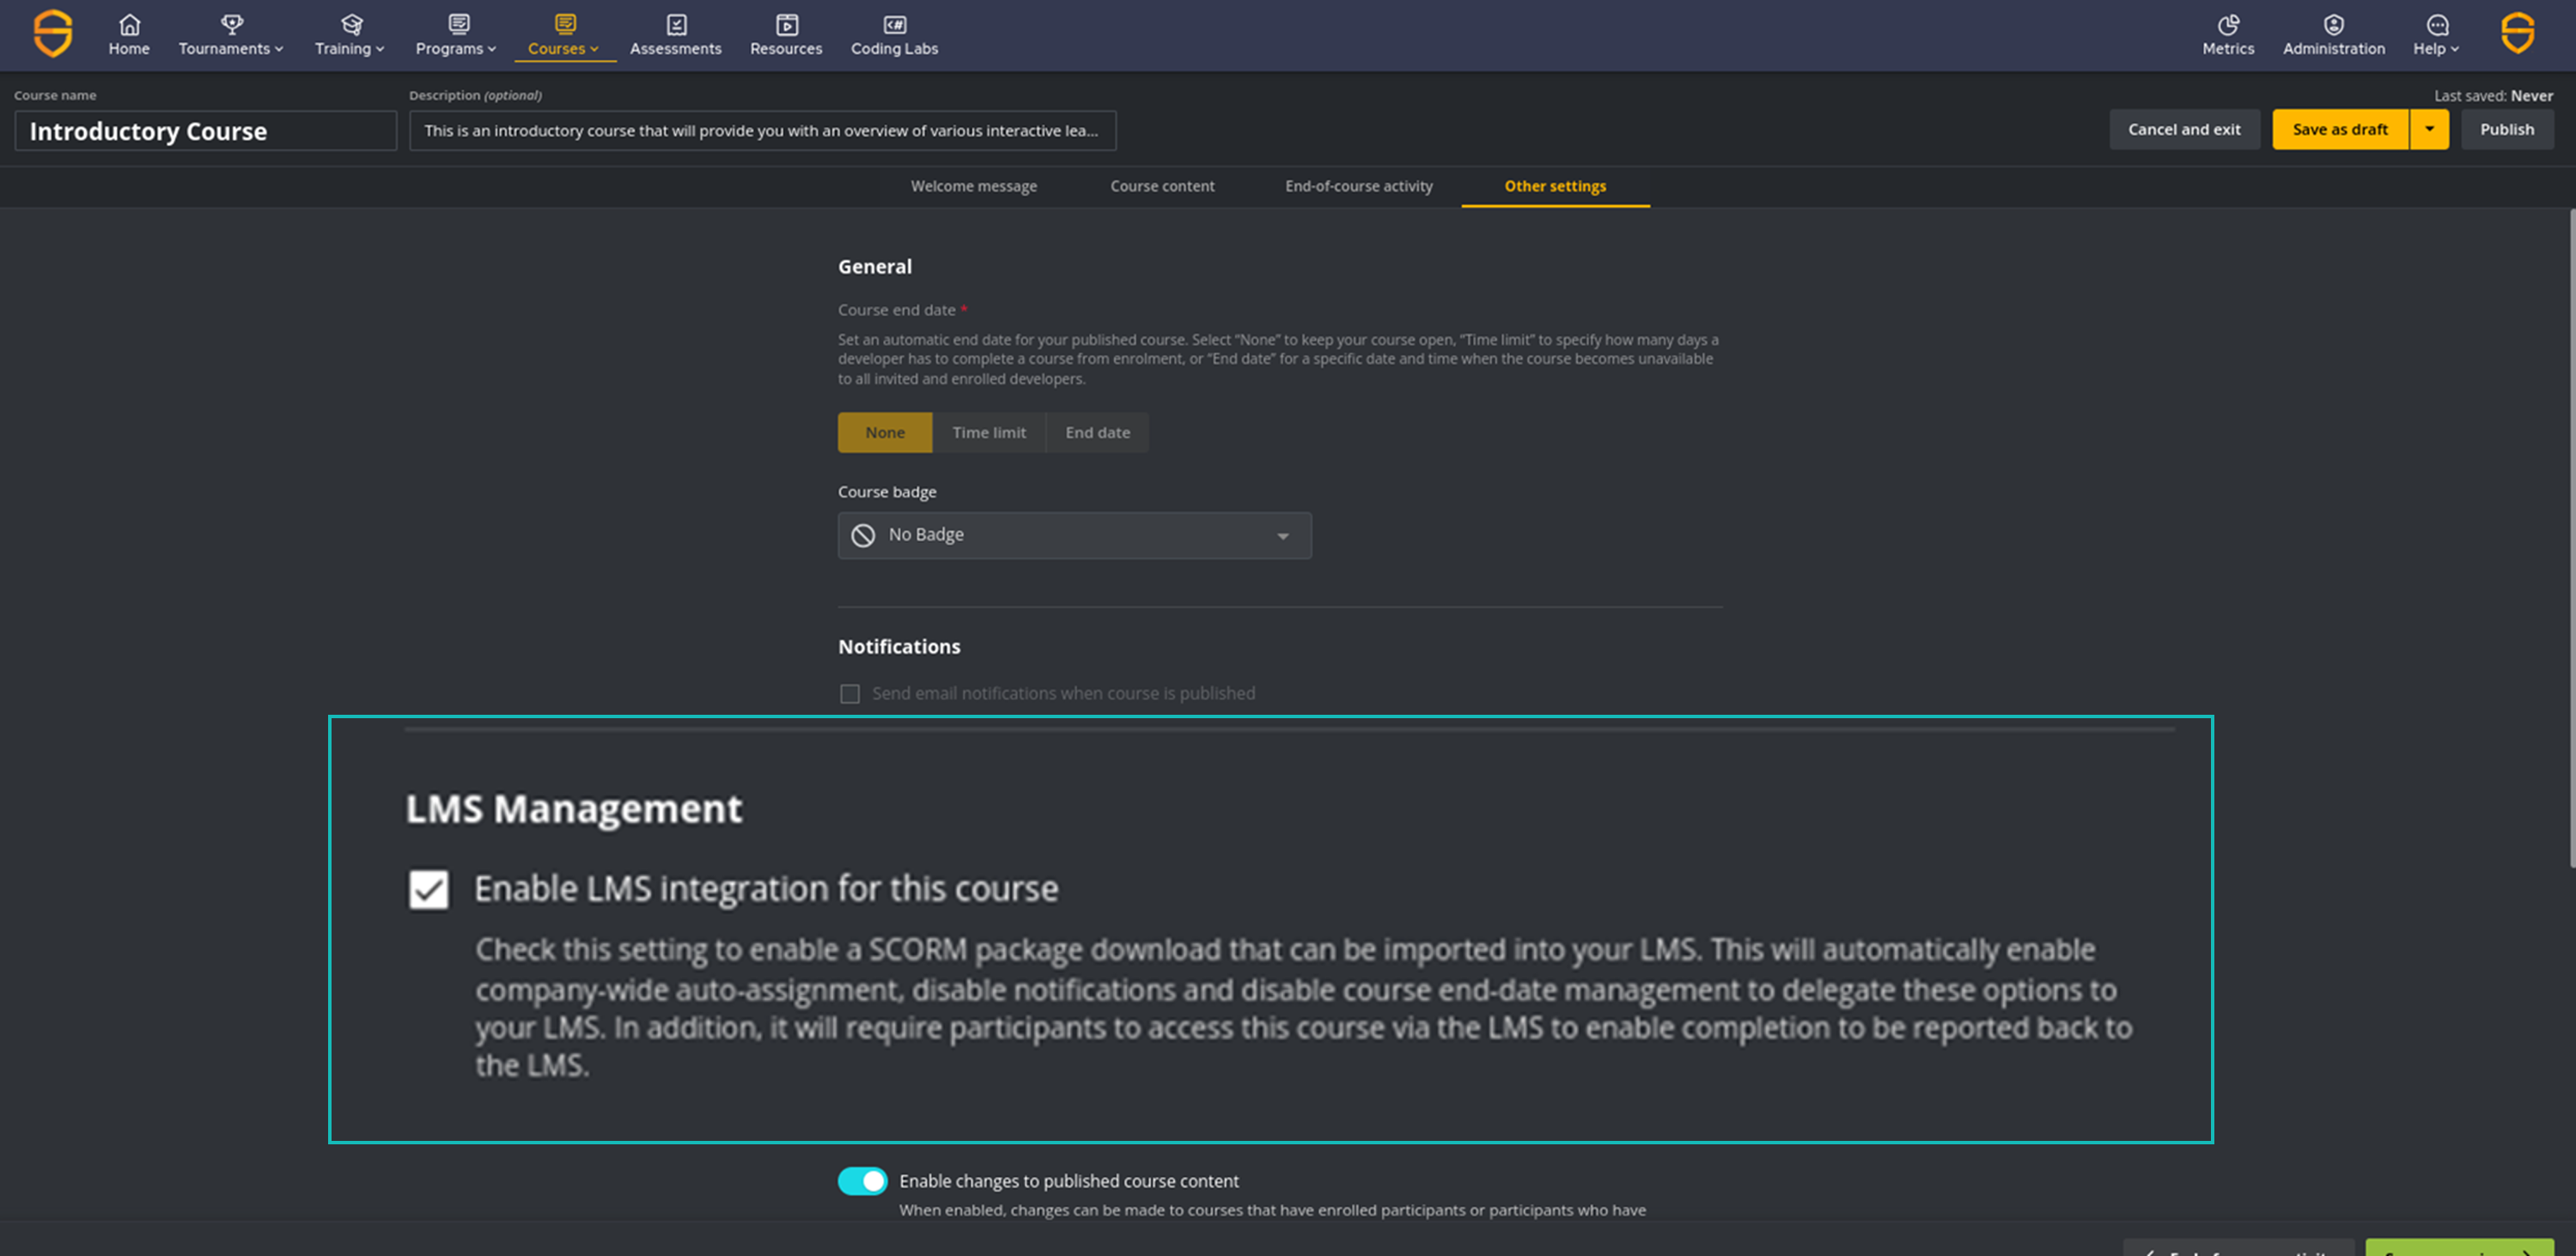Disable changes to published course content
This screenshot has height=1256, width=2576.
pyautogui.click(x=862, y=1181)
